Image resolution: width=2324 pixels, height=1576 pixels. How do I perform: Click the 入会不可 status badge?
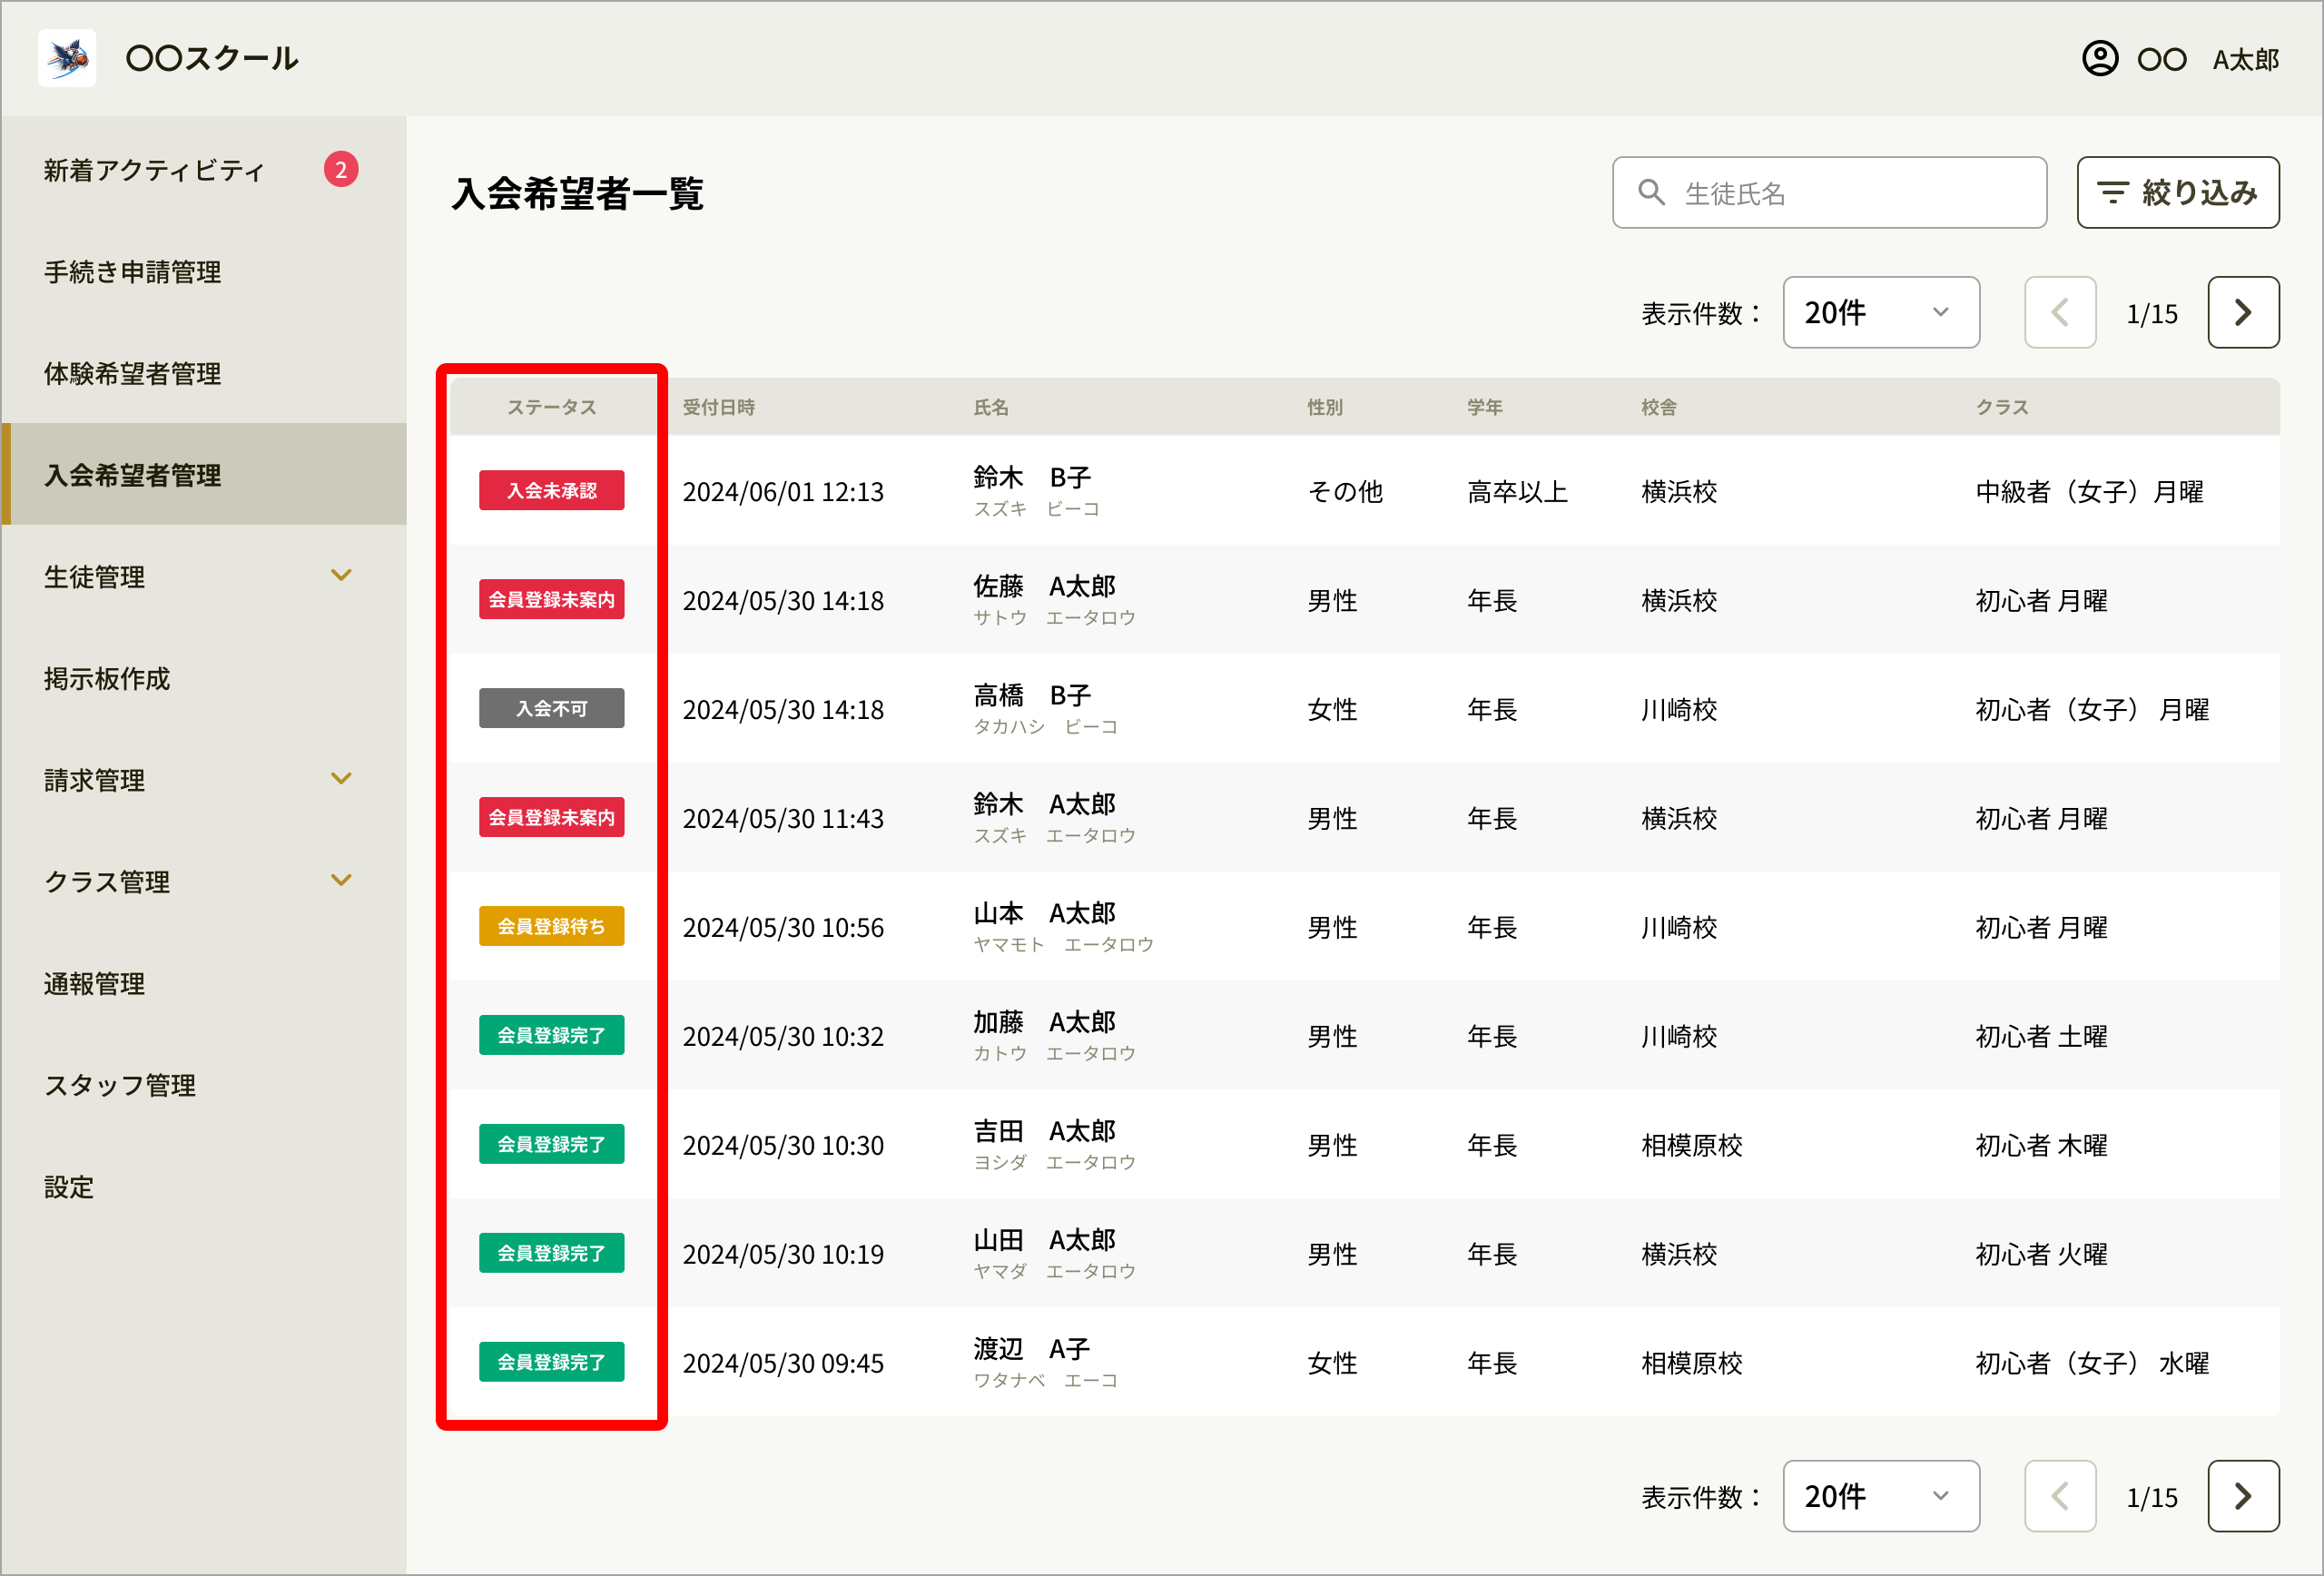pos(551,709)
